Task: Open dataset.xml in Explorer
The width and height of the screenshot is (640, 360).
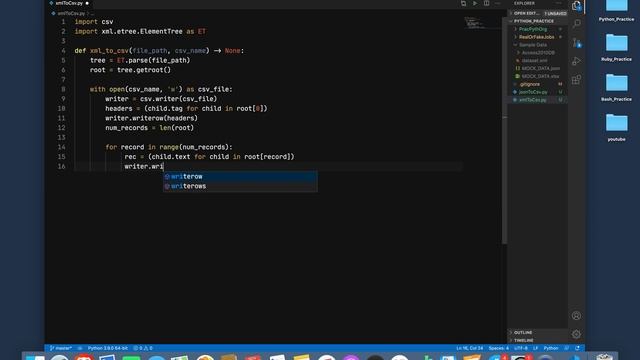Action: (x=534, y=60)
